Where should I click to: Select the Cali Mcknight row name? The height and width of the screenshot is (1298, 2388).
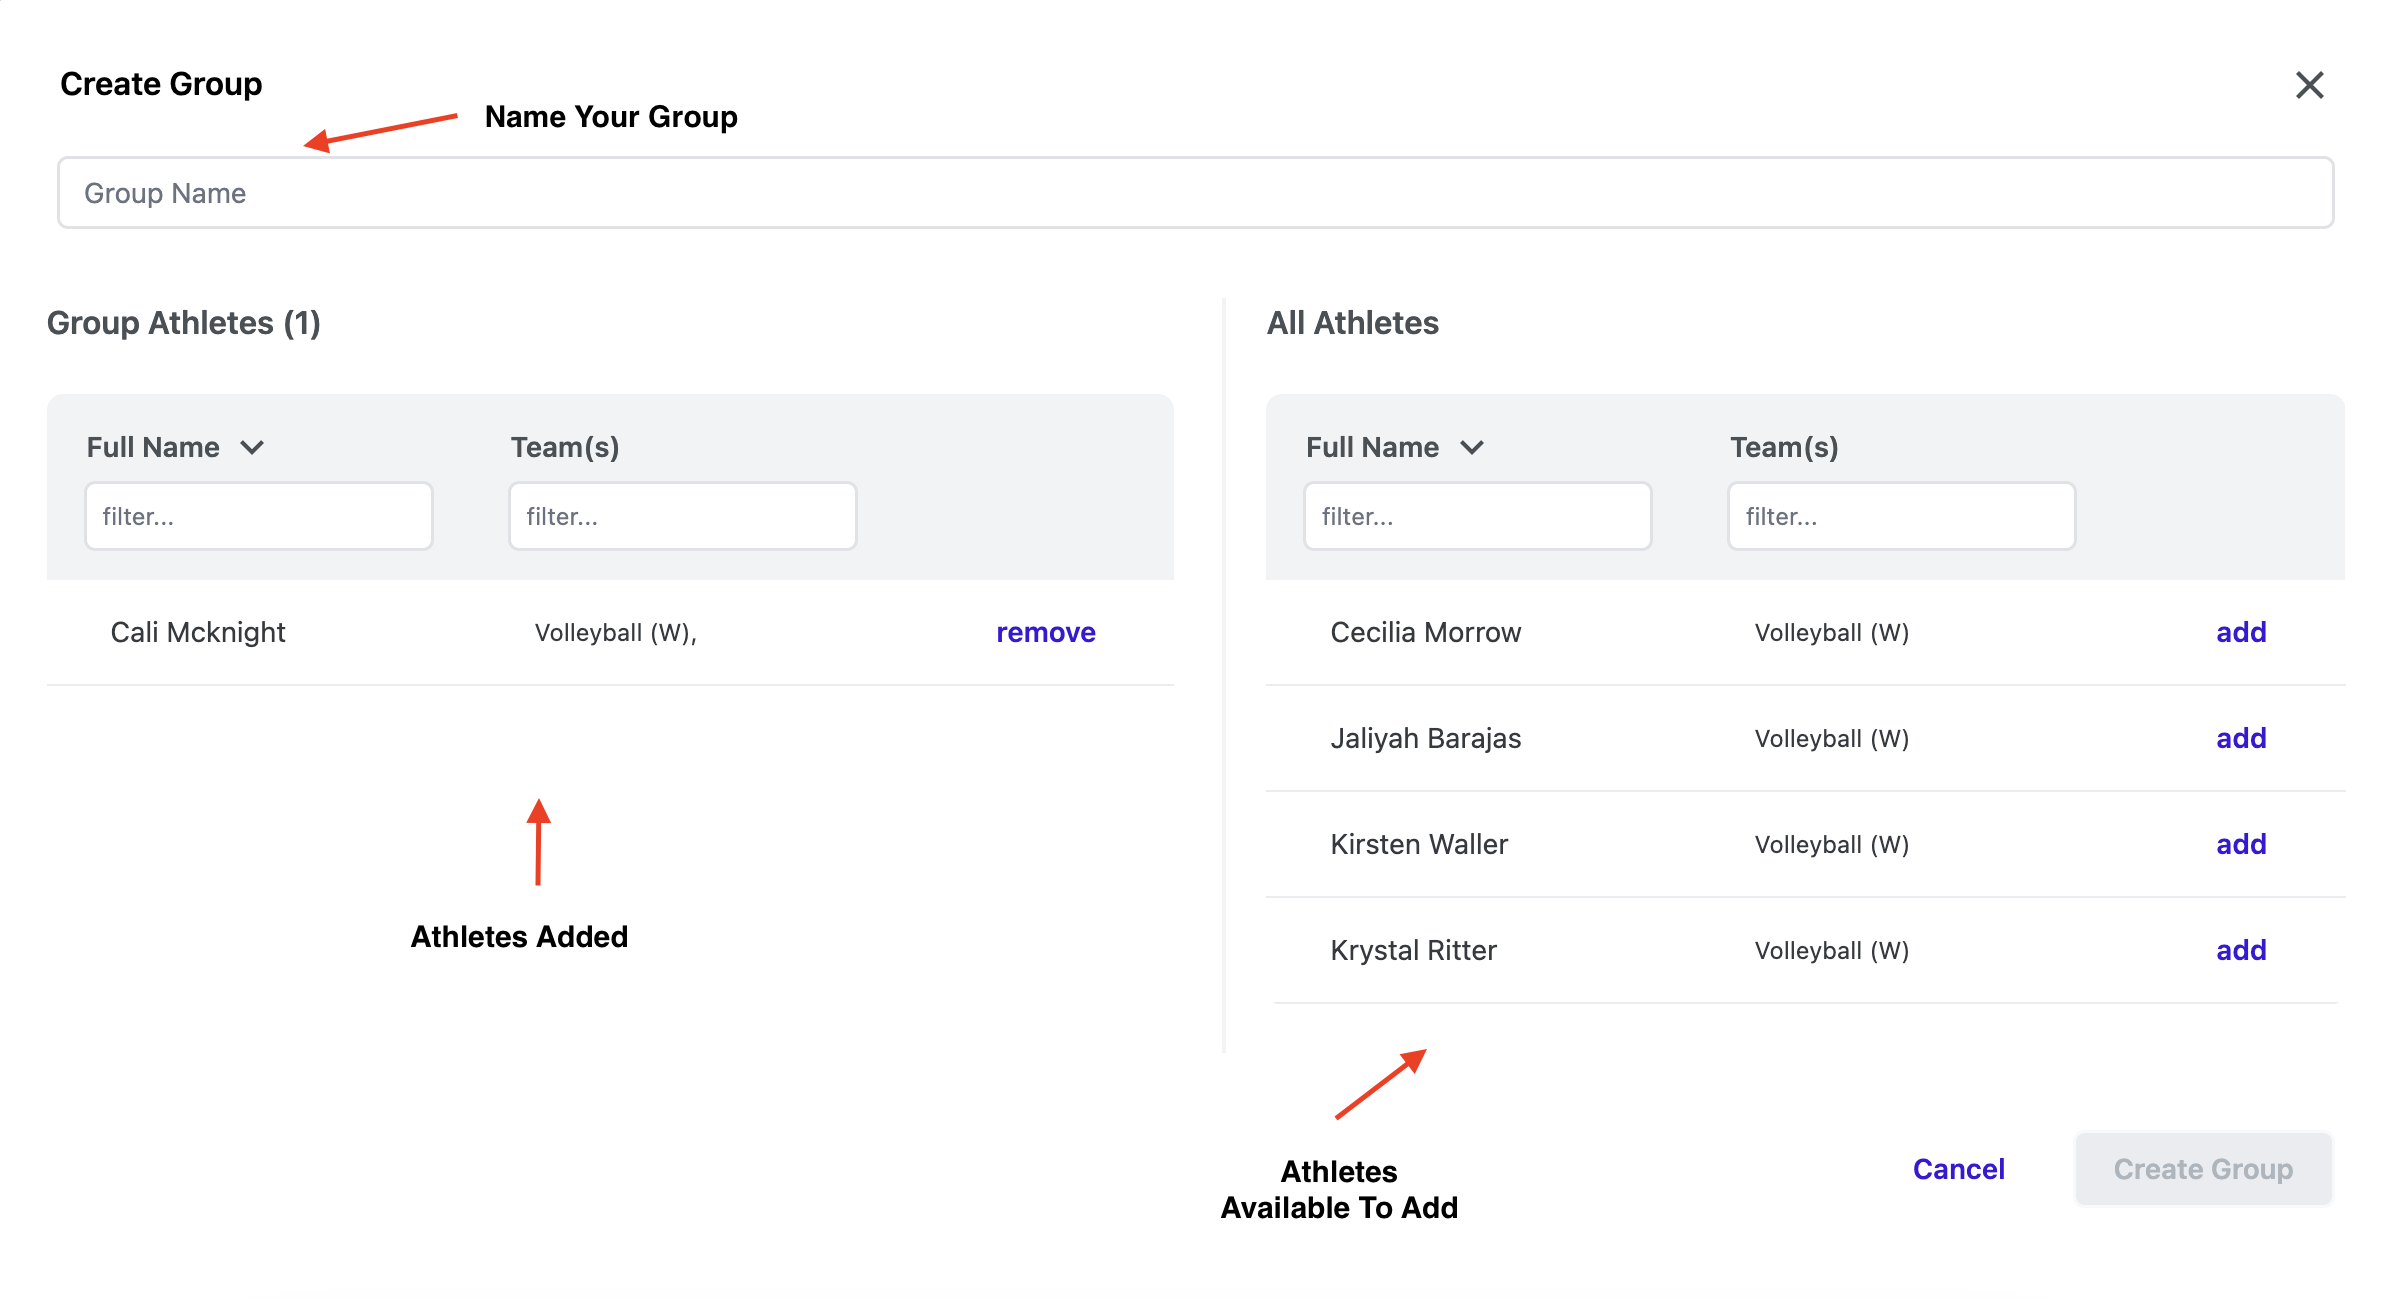tap(198, 632)
